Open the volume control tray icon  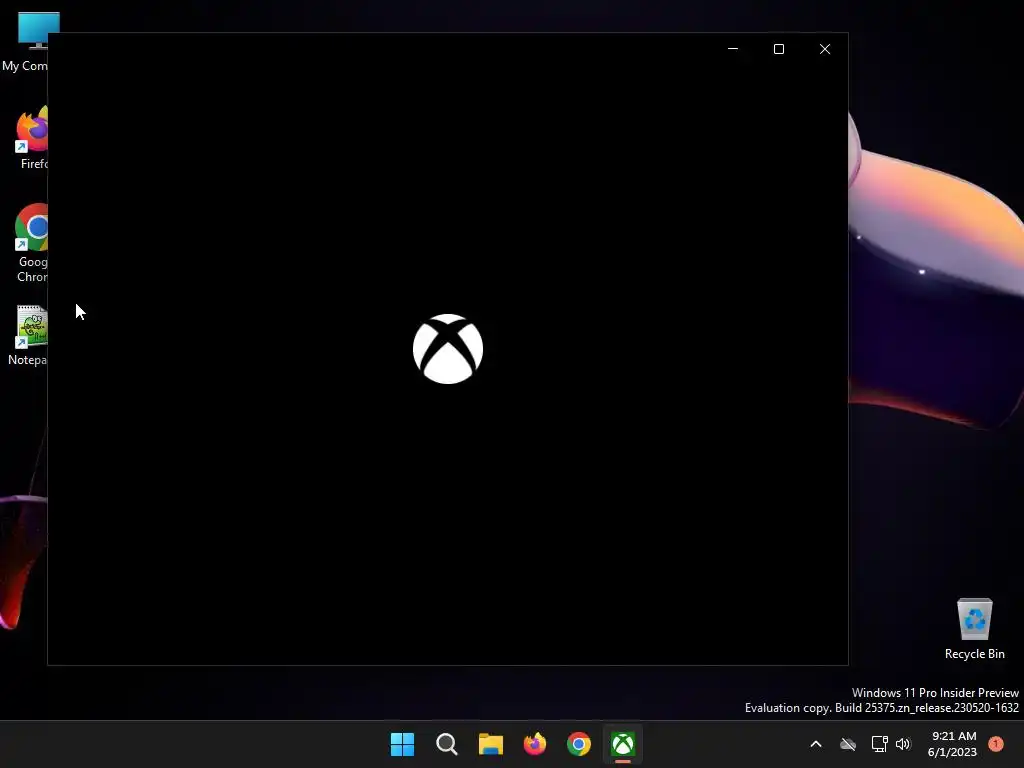coord(903,744)
